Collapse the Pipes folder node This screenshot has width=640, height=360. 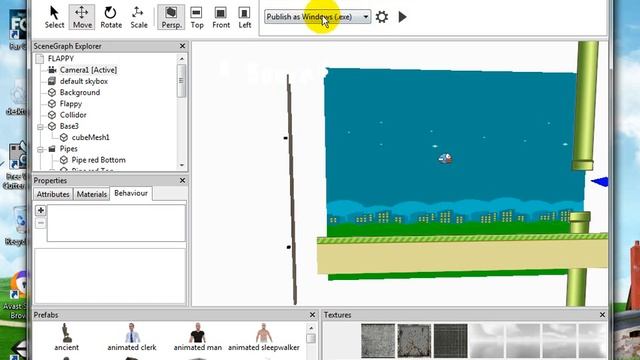coord(40,149)
